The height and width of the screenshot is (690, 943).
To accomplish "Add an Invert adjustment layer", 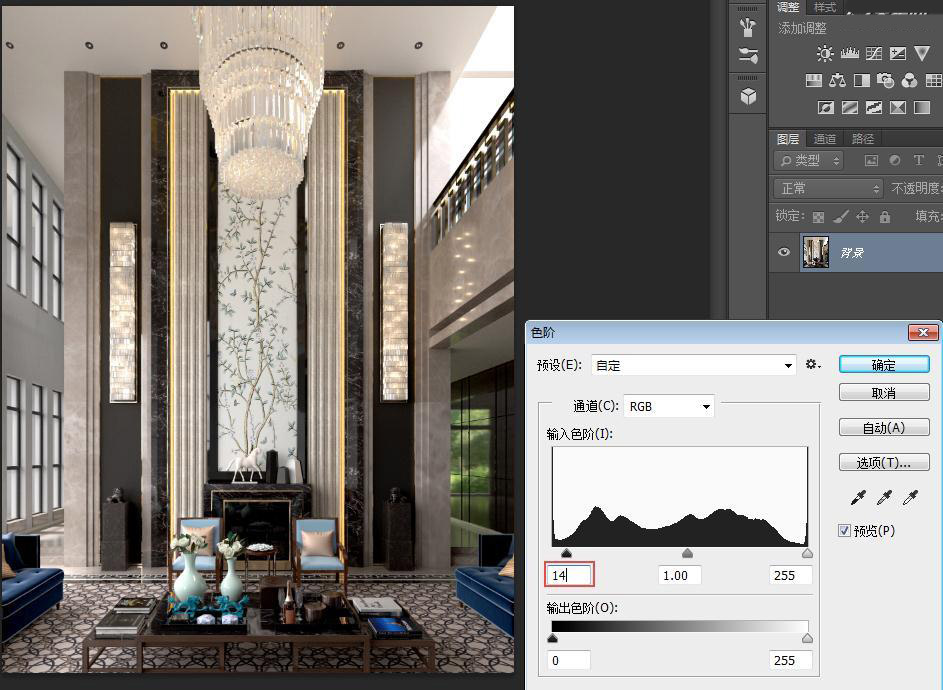I will click(826, 108).
